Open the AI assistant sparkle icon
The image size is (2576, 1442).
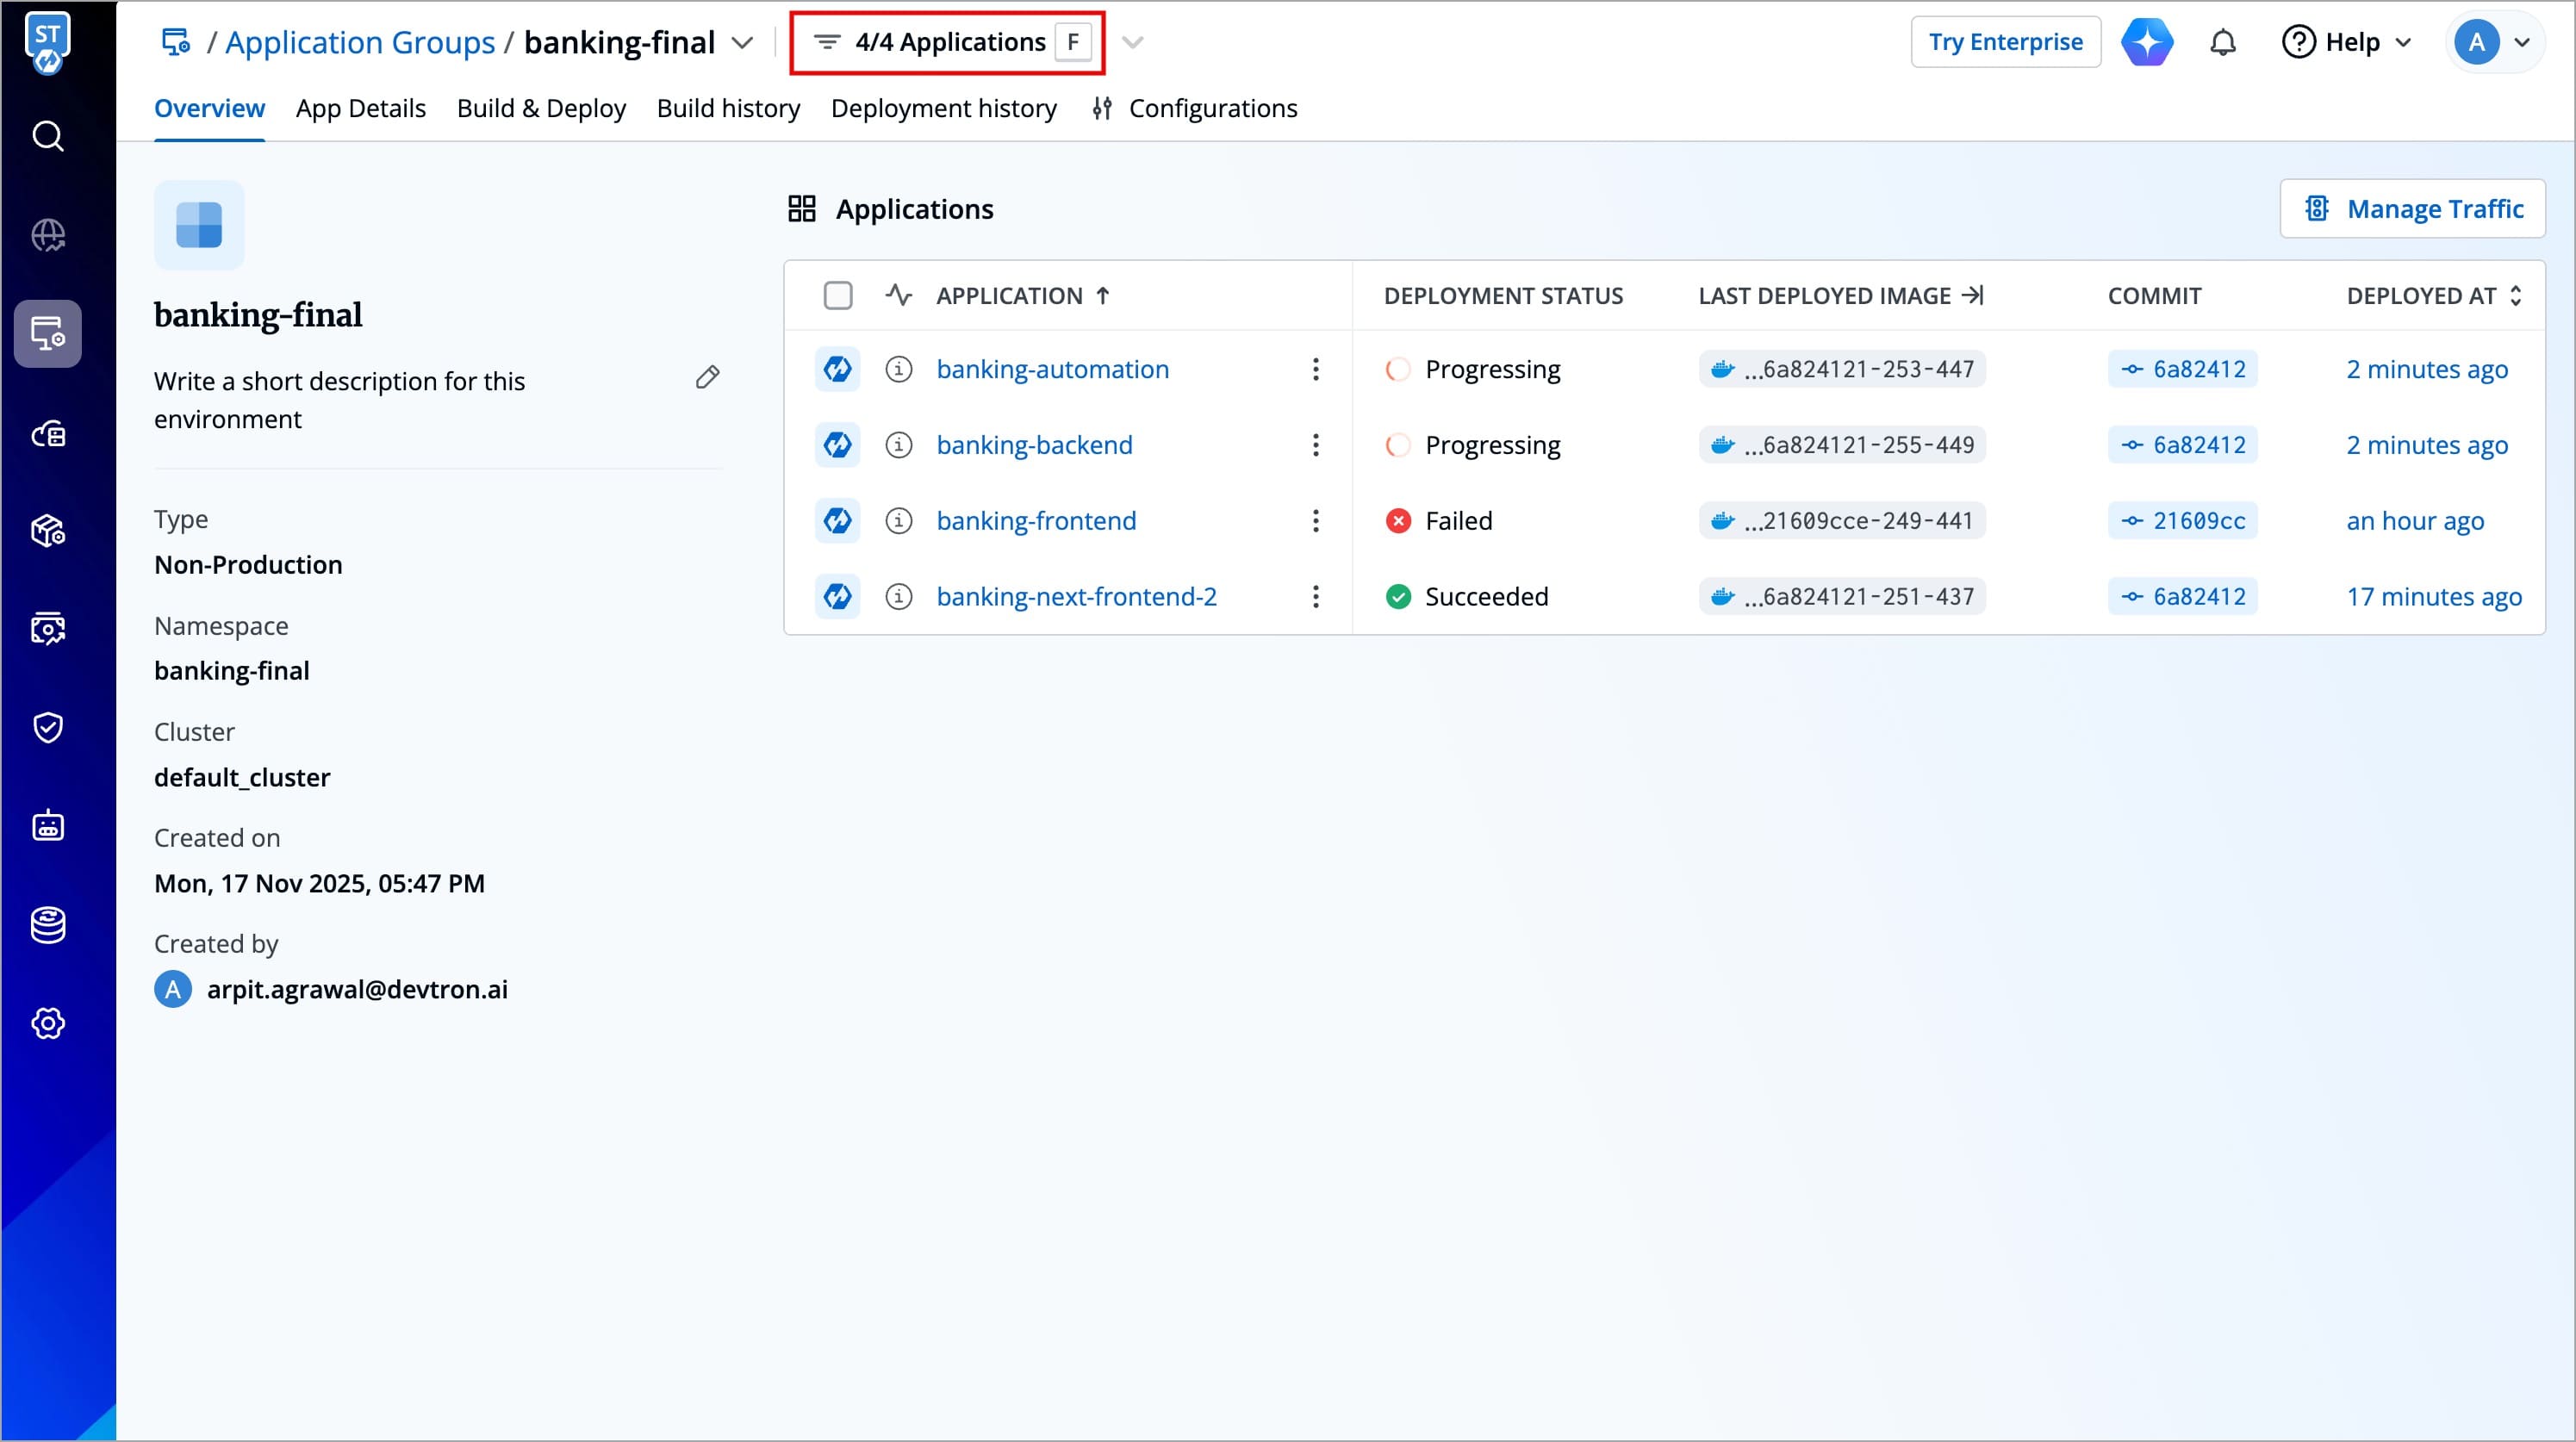pos(2147,42)
